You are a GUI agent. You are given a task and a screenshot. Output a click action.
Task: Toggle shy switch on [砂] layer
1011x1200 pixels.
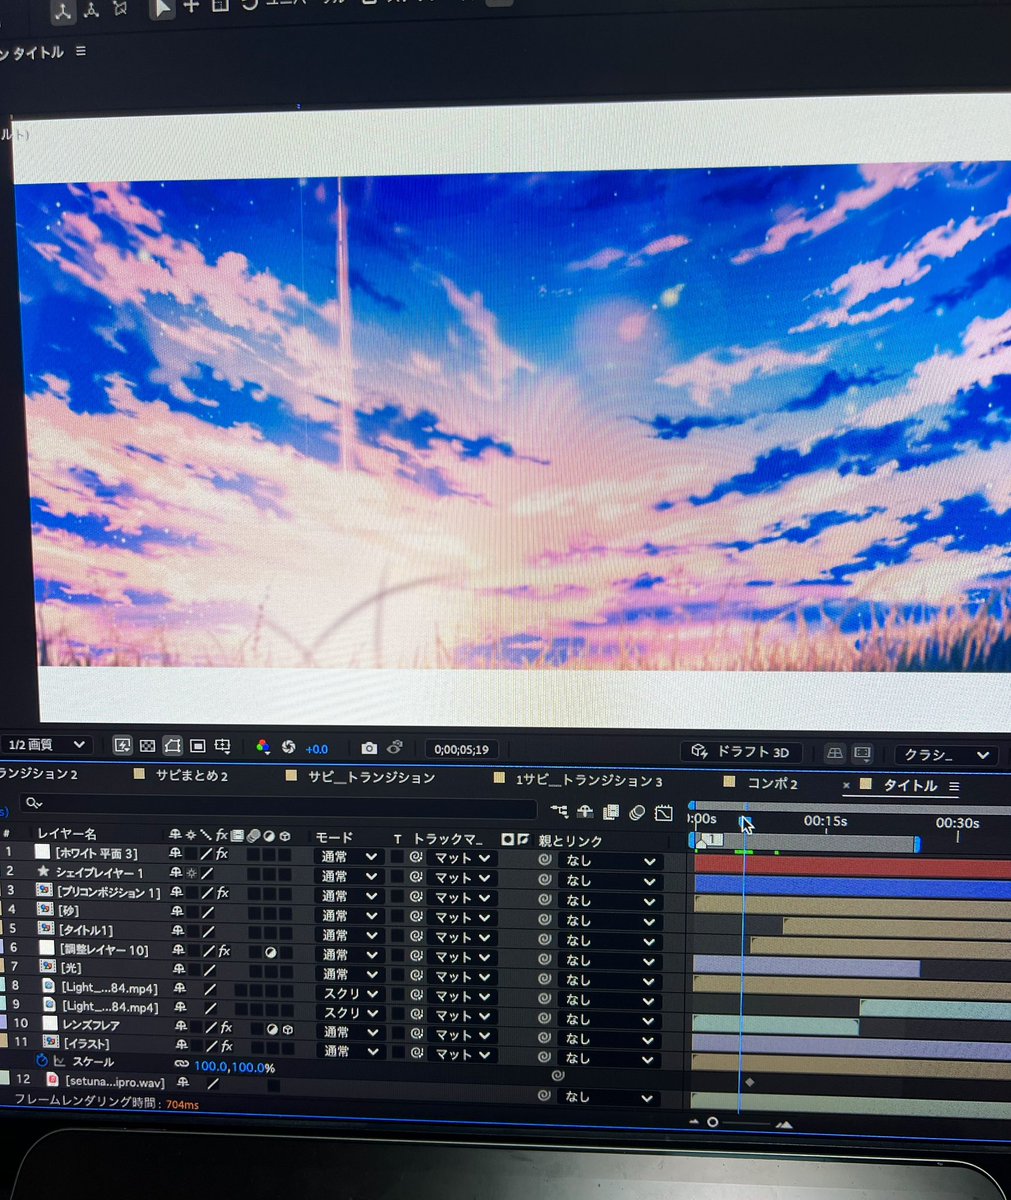176,912
